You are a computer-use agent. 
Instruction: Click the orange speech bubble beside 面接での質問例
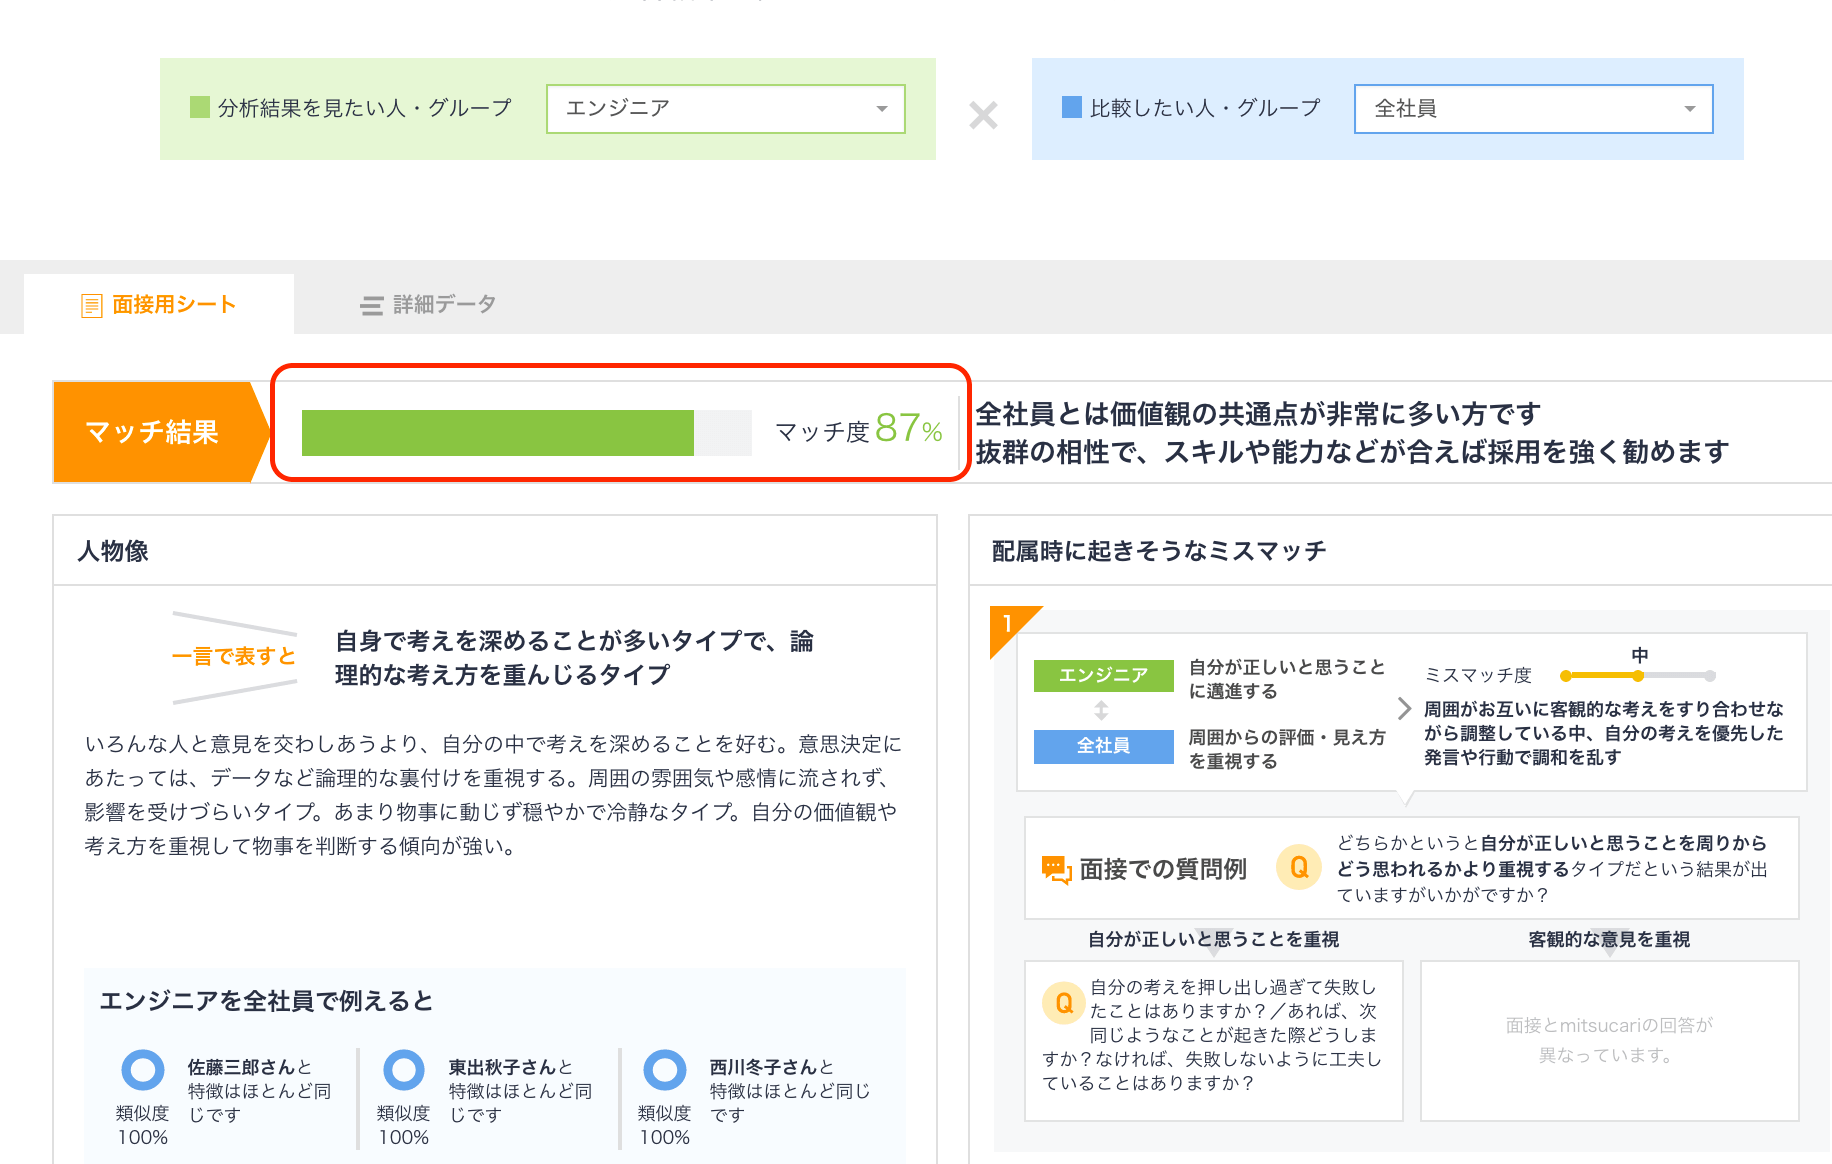tap(1056, 868)
